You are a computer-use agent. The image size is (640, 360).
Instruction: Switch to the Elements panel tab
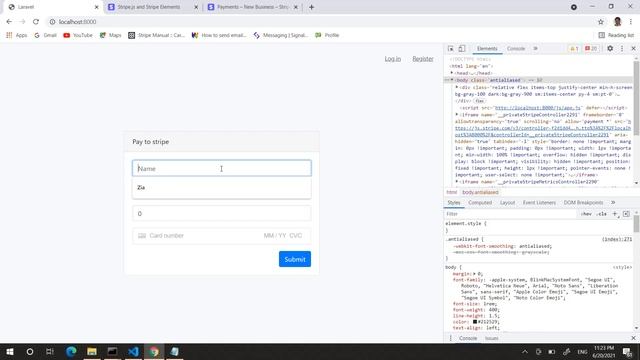[487, 49]
